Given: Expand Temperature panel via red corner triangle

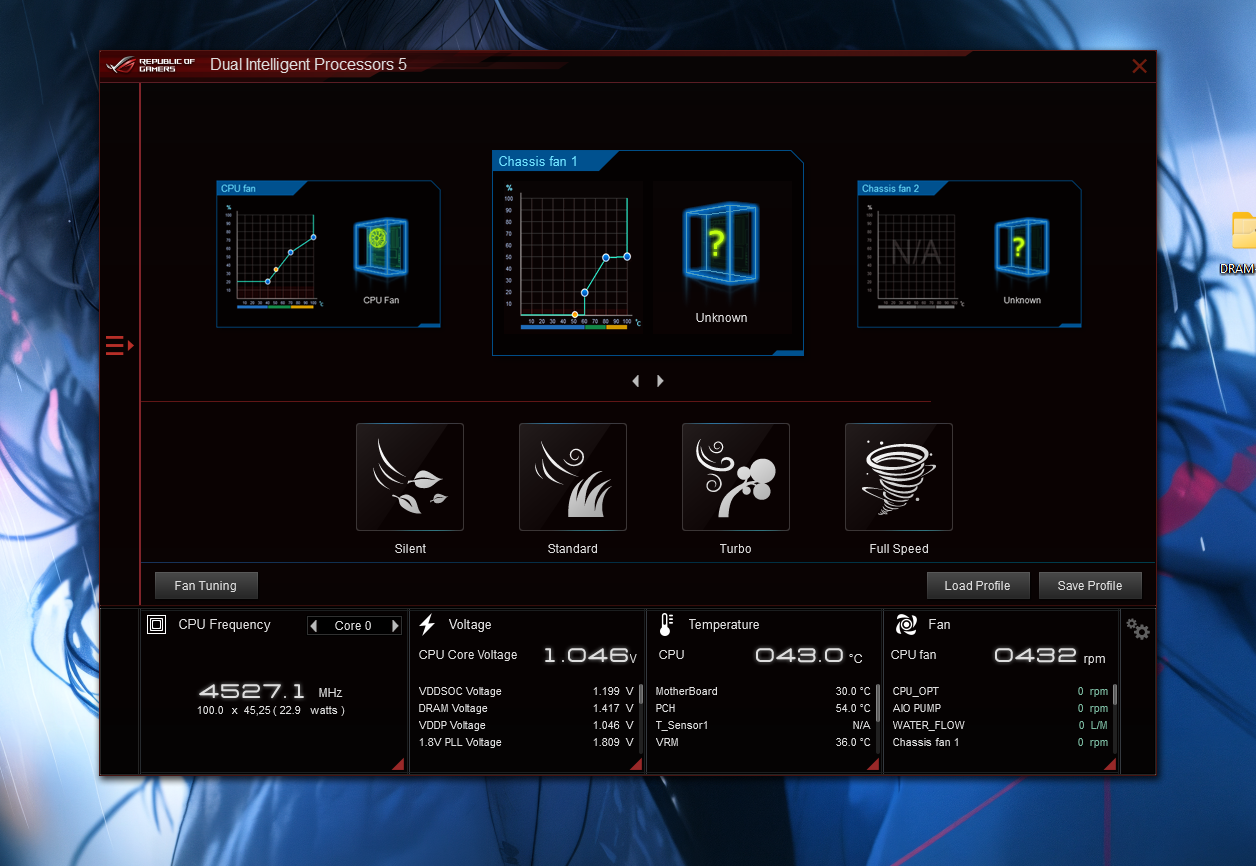Looking at the screenshot, I should (x=873, y=764).
